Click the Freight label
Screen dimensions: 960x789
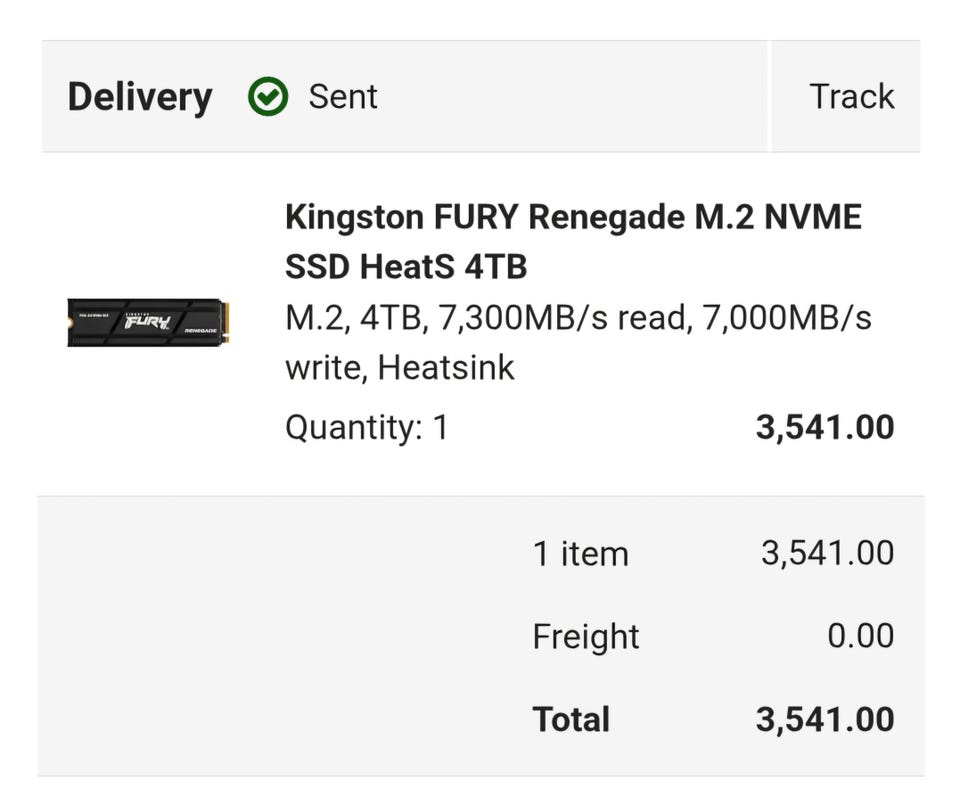point(585,636)
